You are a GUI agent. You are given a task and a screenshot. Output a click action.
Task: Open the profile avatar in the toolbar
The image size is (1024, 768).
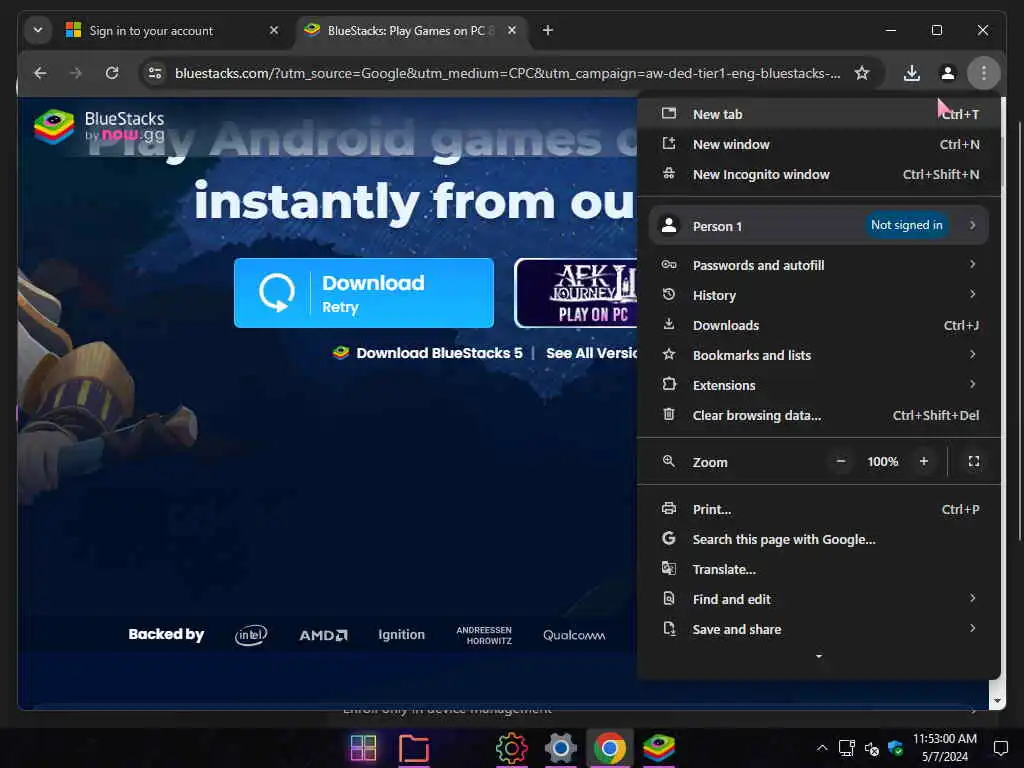click(948, 73)
